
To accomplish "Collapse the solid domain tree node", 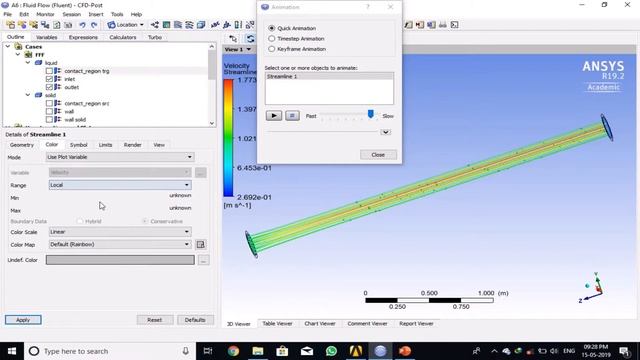I will click(28, 95).
